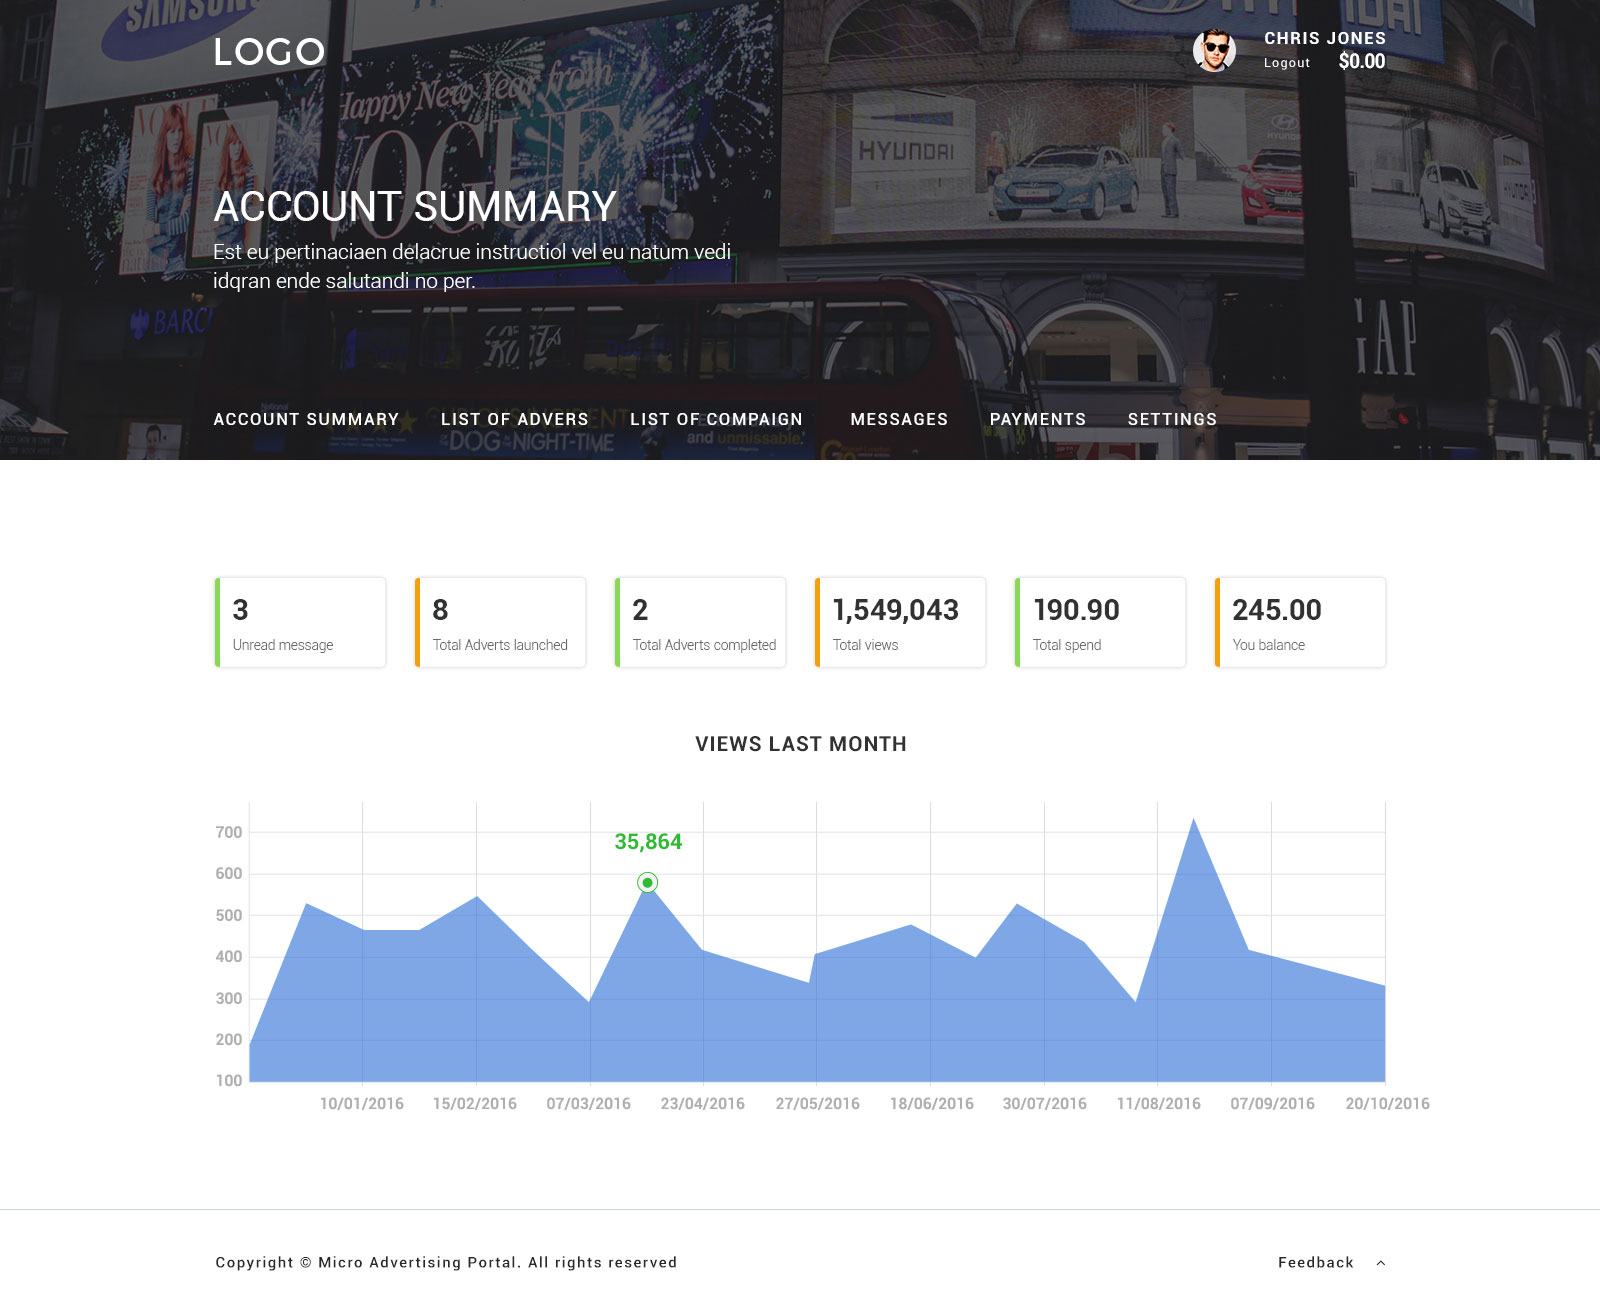The height and width of the screenshot is (1315, 1600).
Task: Click the Total spend card showing 190.90
Action: point(1100,621)
